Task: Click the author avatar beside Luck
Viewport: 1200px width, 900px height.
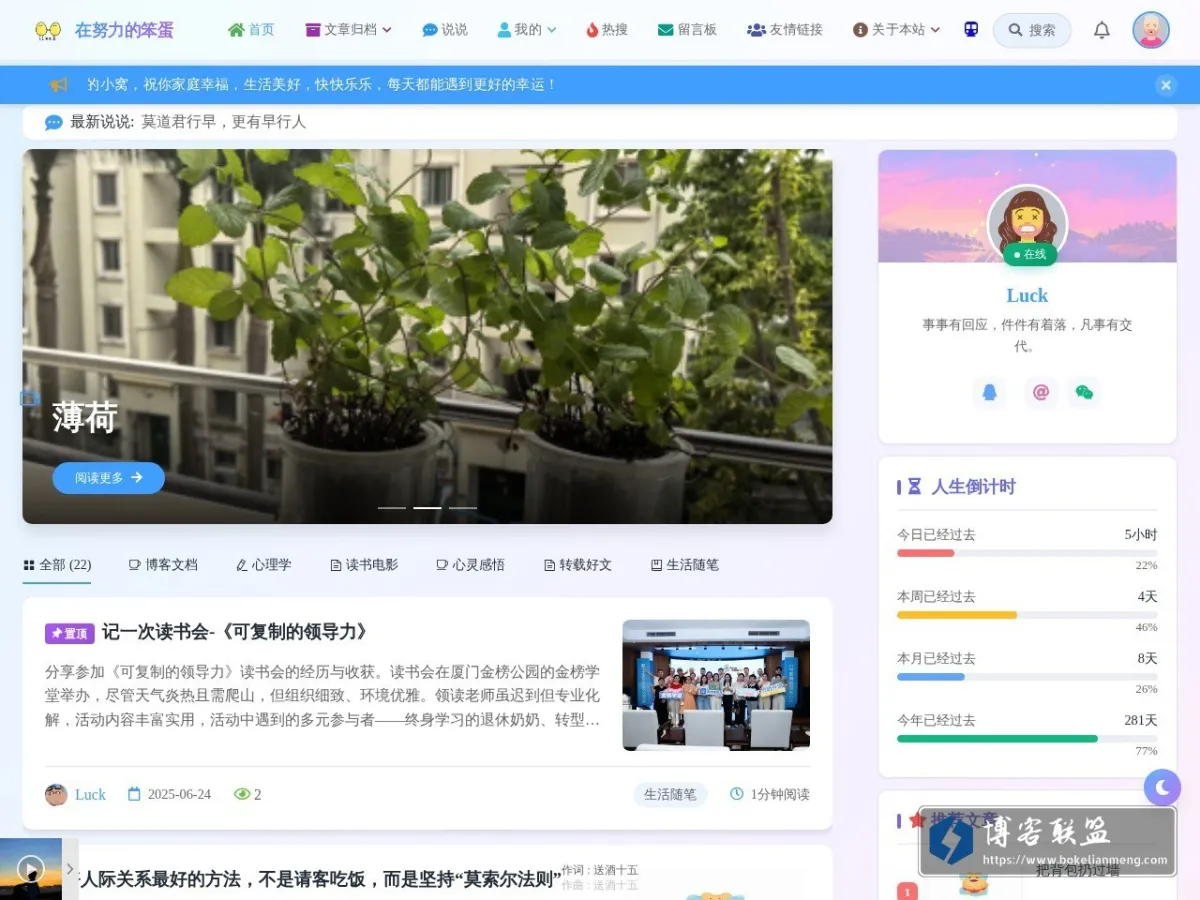Action: 56,795
